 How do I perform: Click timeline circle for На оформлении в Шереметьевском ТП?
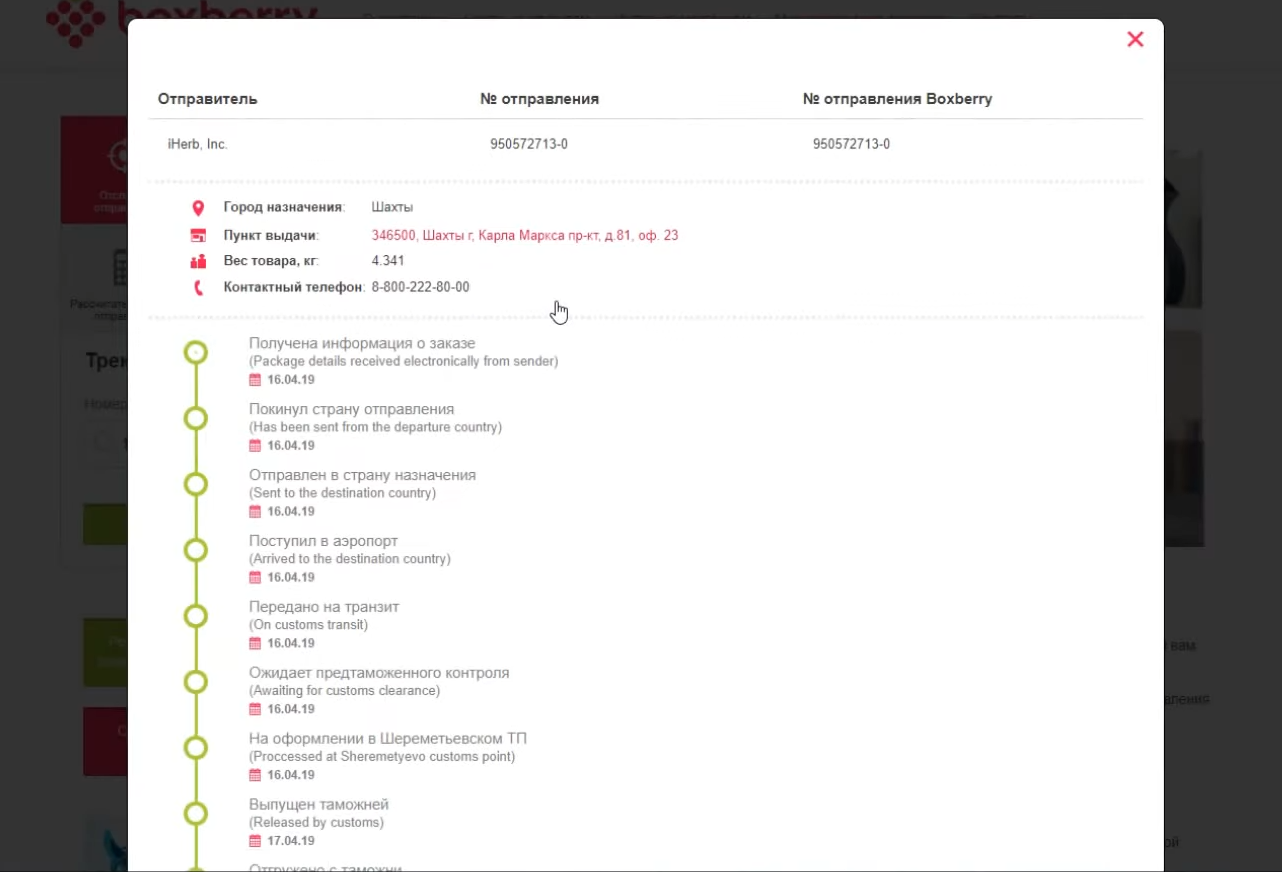pyautogui.click(x=196, y=748)
